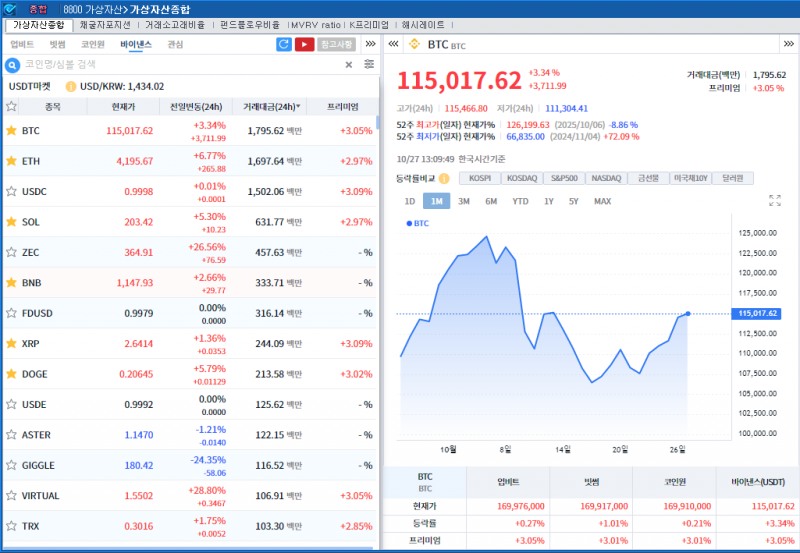The image size is (800, 553).
Task: Open the 거래소고래비율 tab
Action: coord(174,24)
